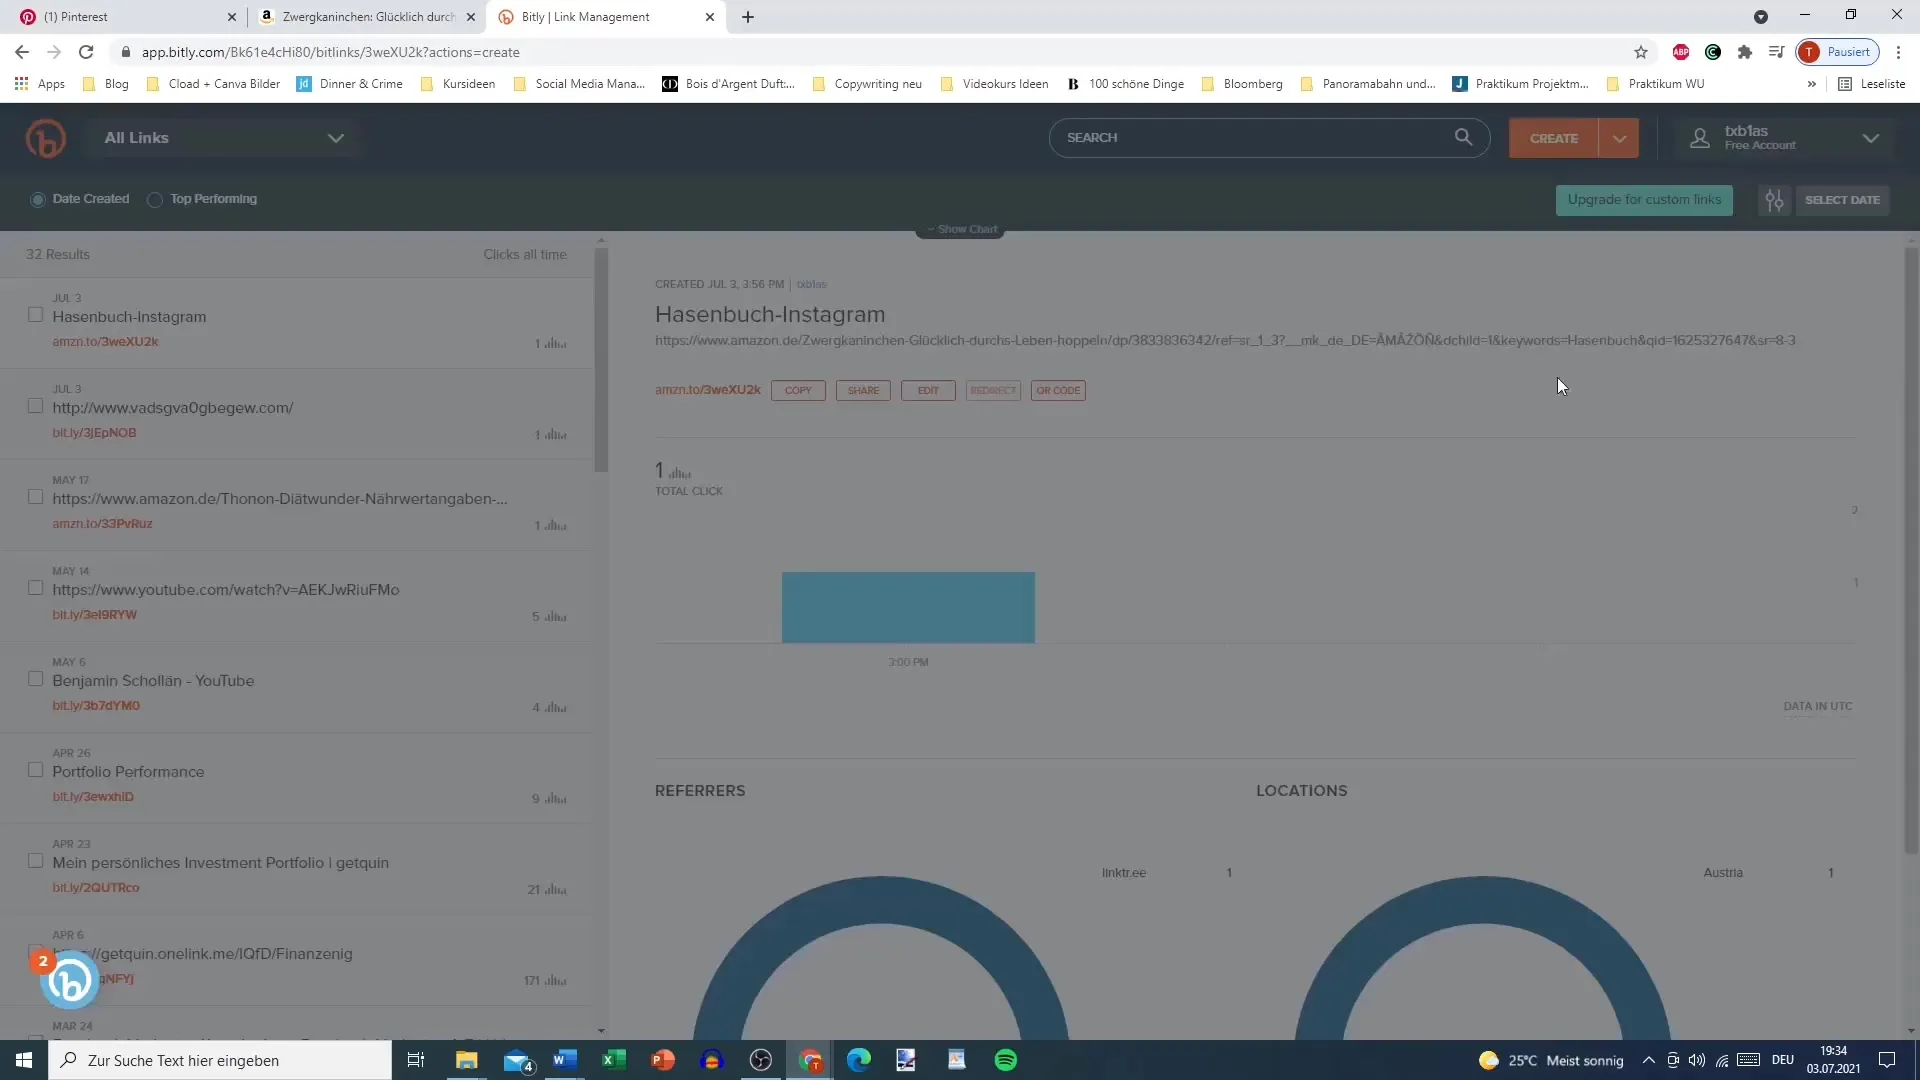The height and width of the screenshot is (1080, 1920).
Task: Open the Task View taskbar icon
Action: click(416, 1060)
